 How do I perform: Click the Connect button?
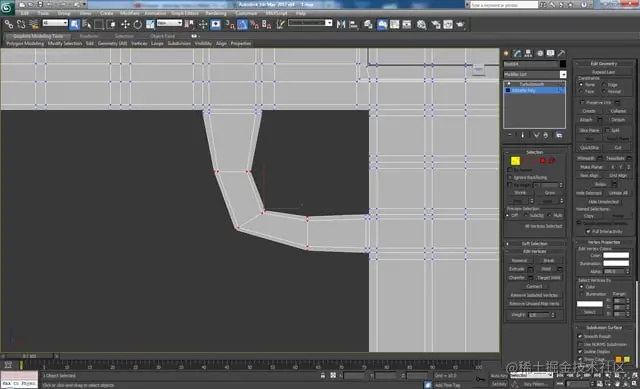(x=534, y=286)
